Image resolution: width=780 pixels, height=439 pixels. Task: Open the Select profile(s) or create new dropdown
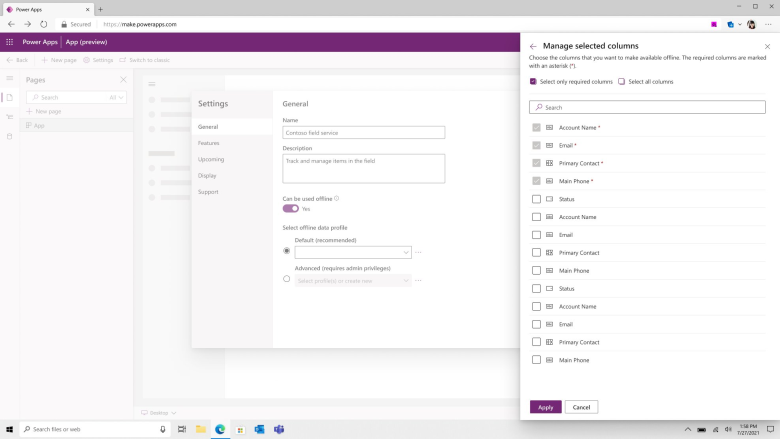(x=353, y=281)
